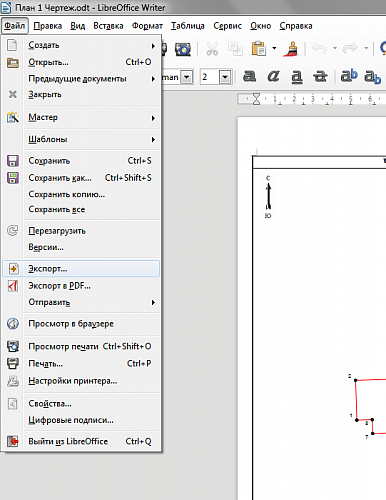Open the Таблица menu

click(188, 26)
